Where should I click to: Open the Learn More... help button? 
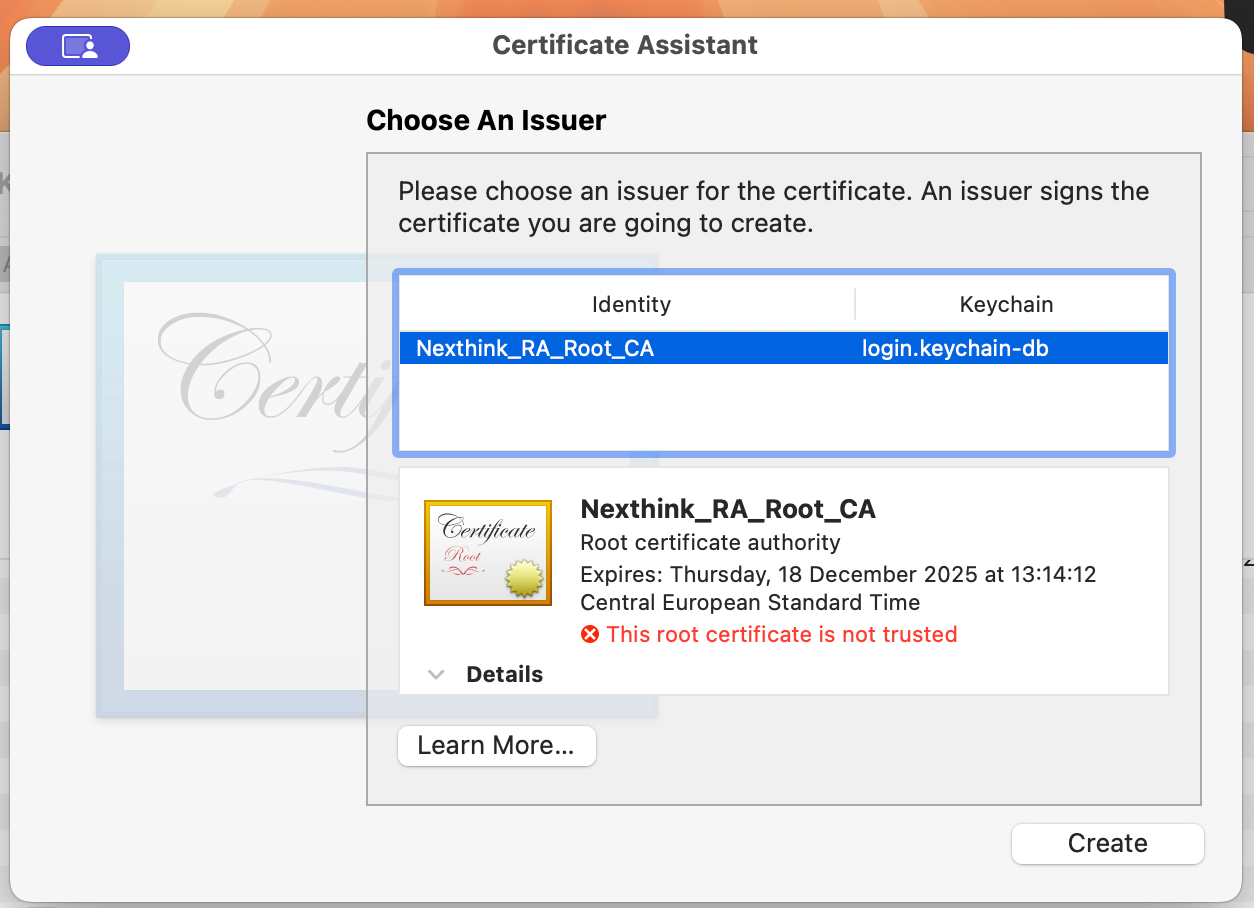[x=496, y=746]
